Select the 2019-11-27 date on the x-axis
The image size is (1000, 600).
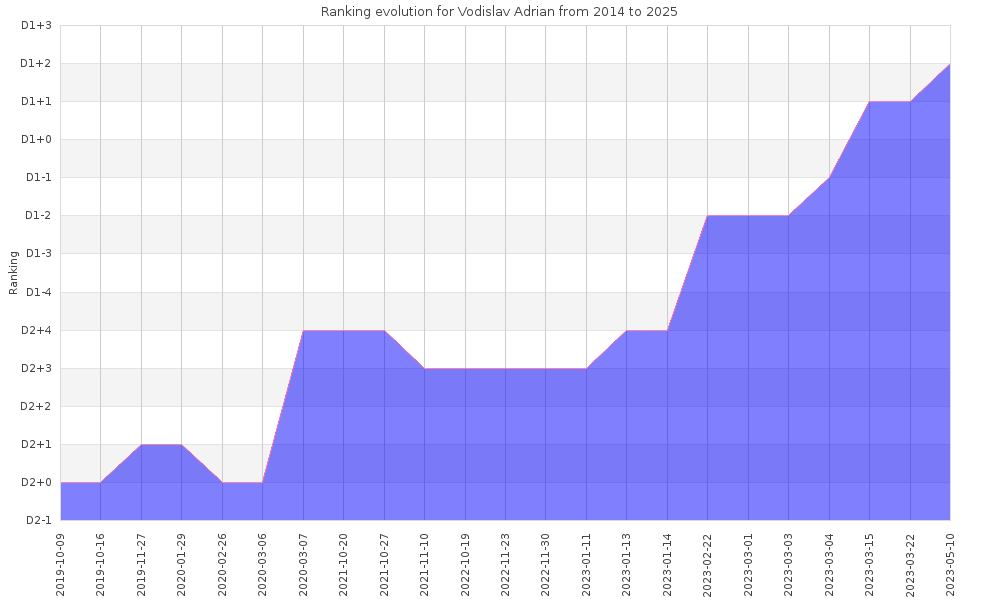[141, 563]
